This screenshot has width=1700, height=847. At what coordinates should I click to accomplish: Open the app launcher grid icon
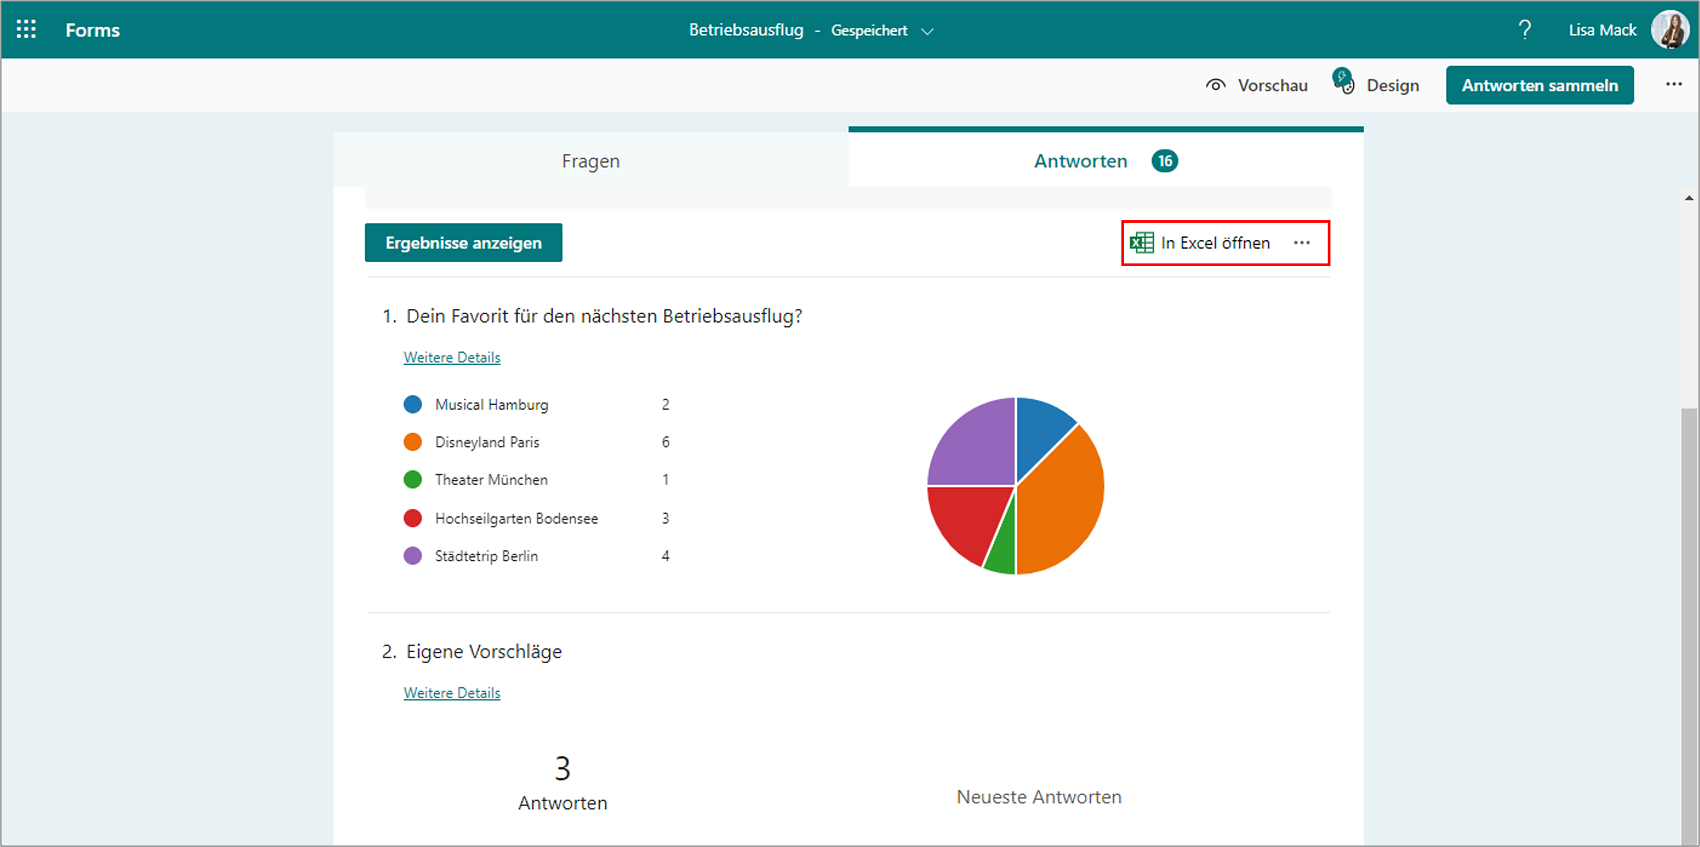(x=26, y=30)
